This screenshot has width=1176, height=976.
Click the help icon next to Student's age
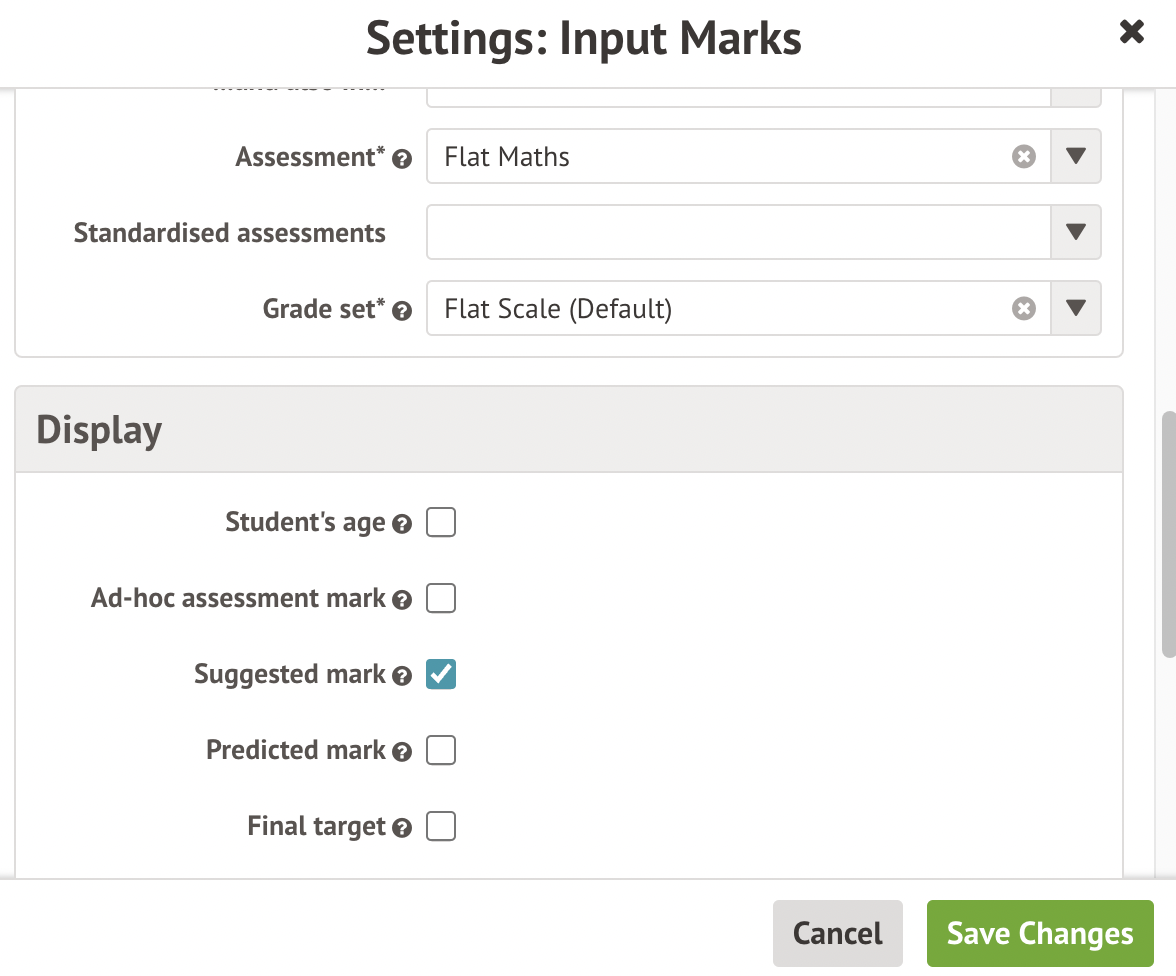402,524
